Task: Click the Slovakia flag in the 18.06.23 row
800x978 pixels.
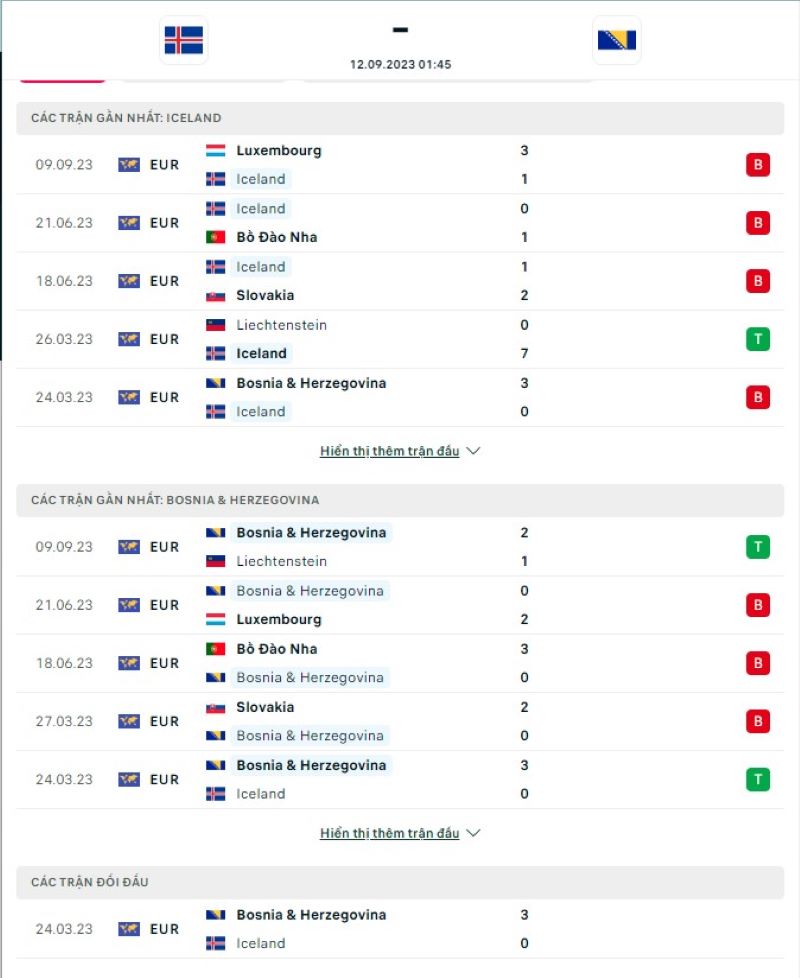Action: pos(216,296)
